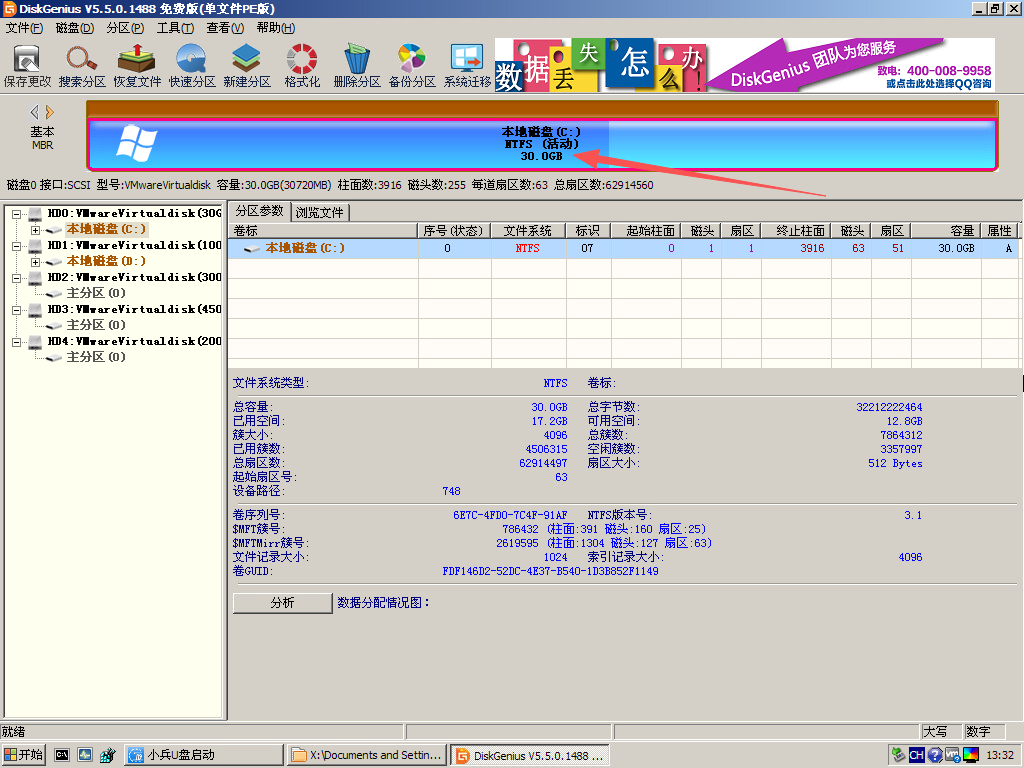Collapse the HD2 VMwareVirtualdisk tree node

[17, 277]
